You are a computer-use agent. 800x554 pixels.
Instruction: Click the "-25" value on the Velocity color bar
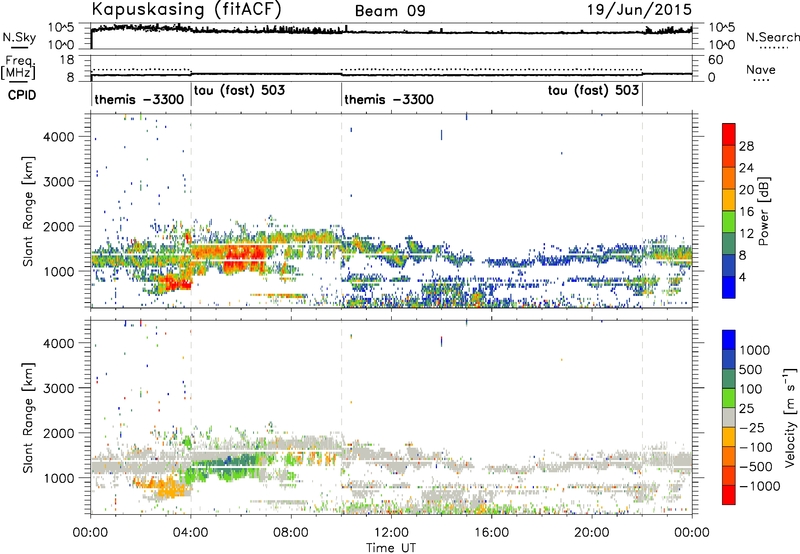[x=750, y=427]
